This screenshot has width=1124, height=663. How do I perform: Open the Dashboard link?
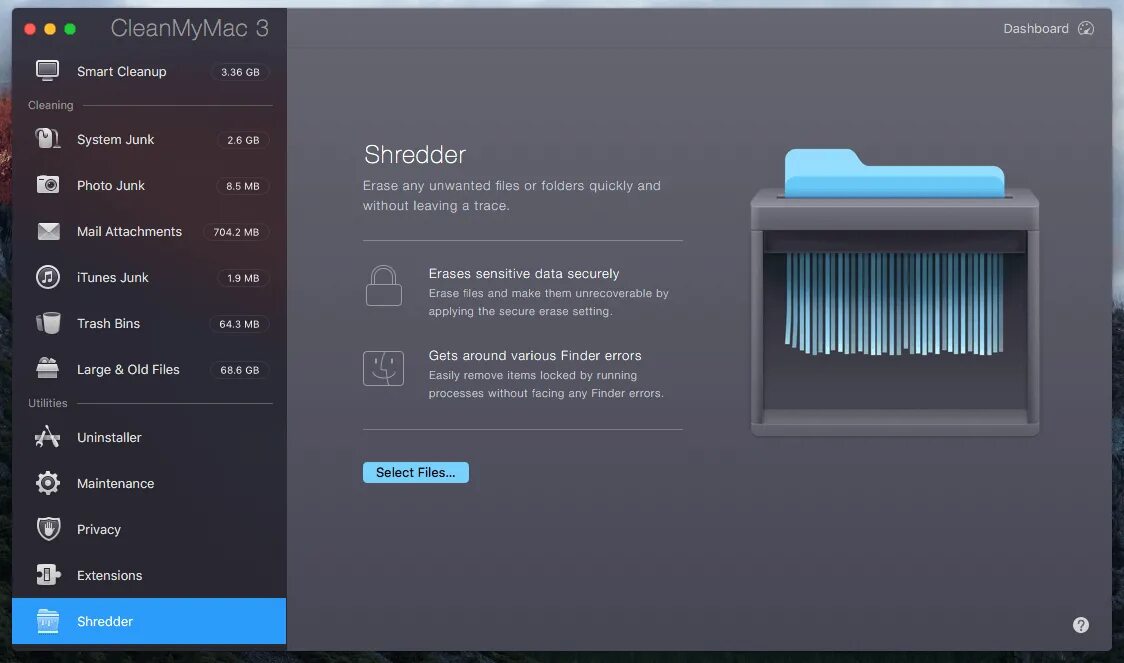coord(1036,29)
